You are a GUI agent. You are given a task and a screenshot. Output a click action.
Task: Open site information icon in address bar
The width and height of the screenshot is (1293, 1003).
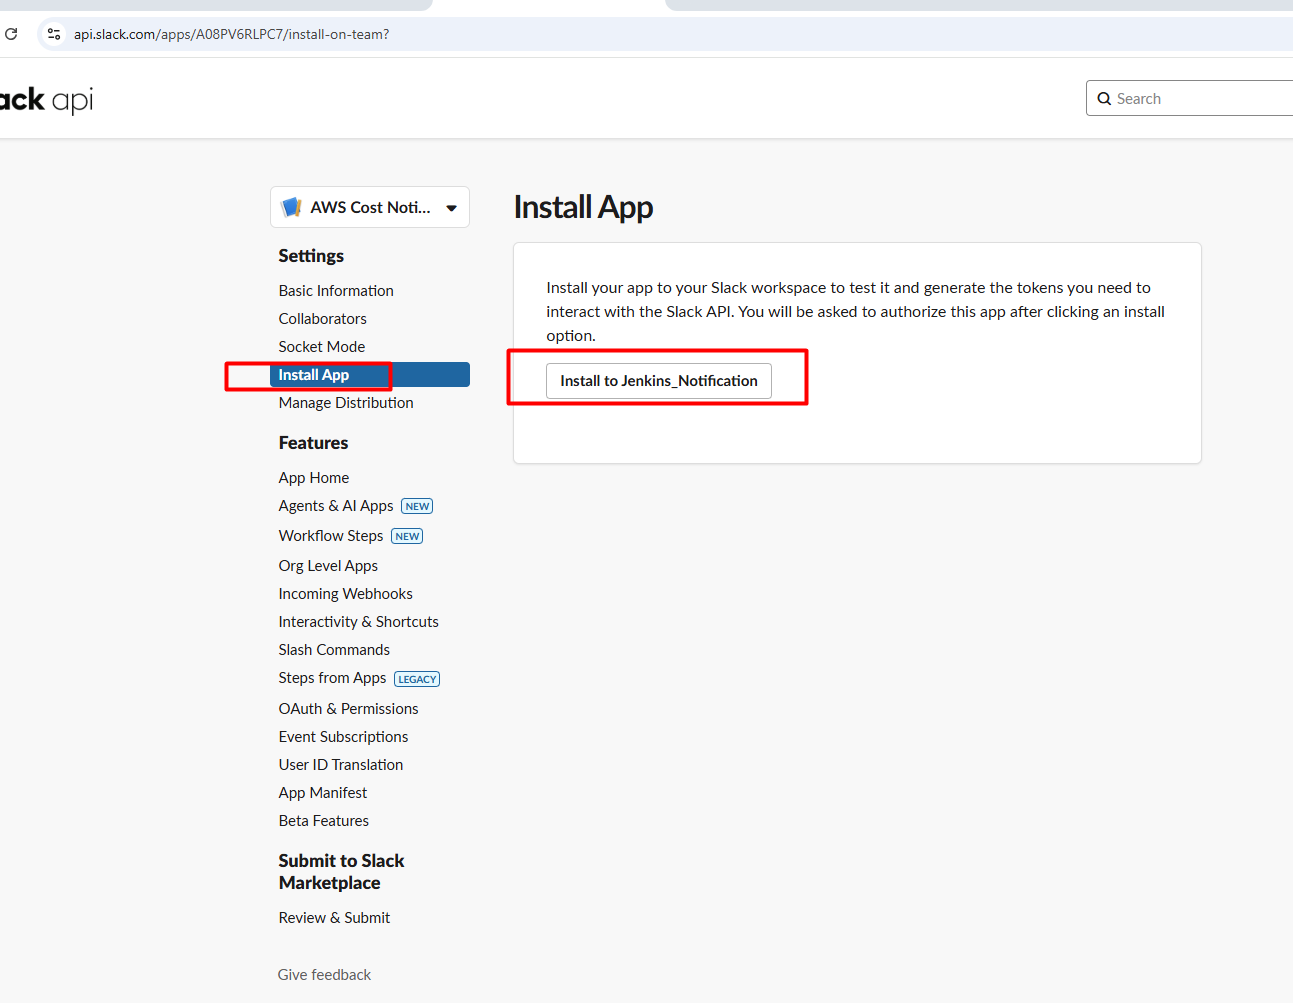pyautogui.click(x=54, y=34)
